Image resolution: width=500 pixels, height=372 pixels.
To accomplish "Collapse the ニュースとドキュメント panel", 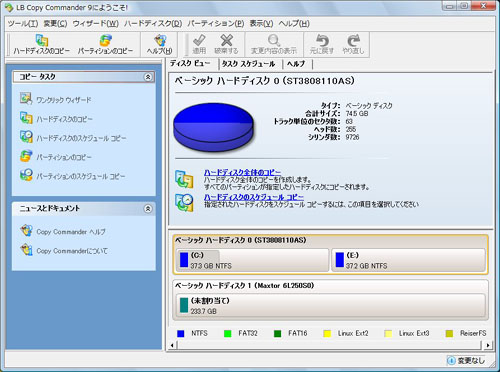I will coord(148,209).
